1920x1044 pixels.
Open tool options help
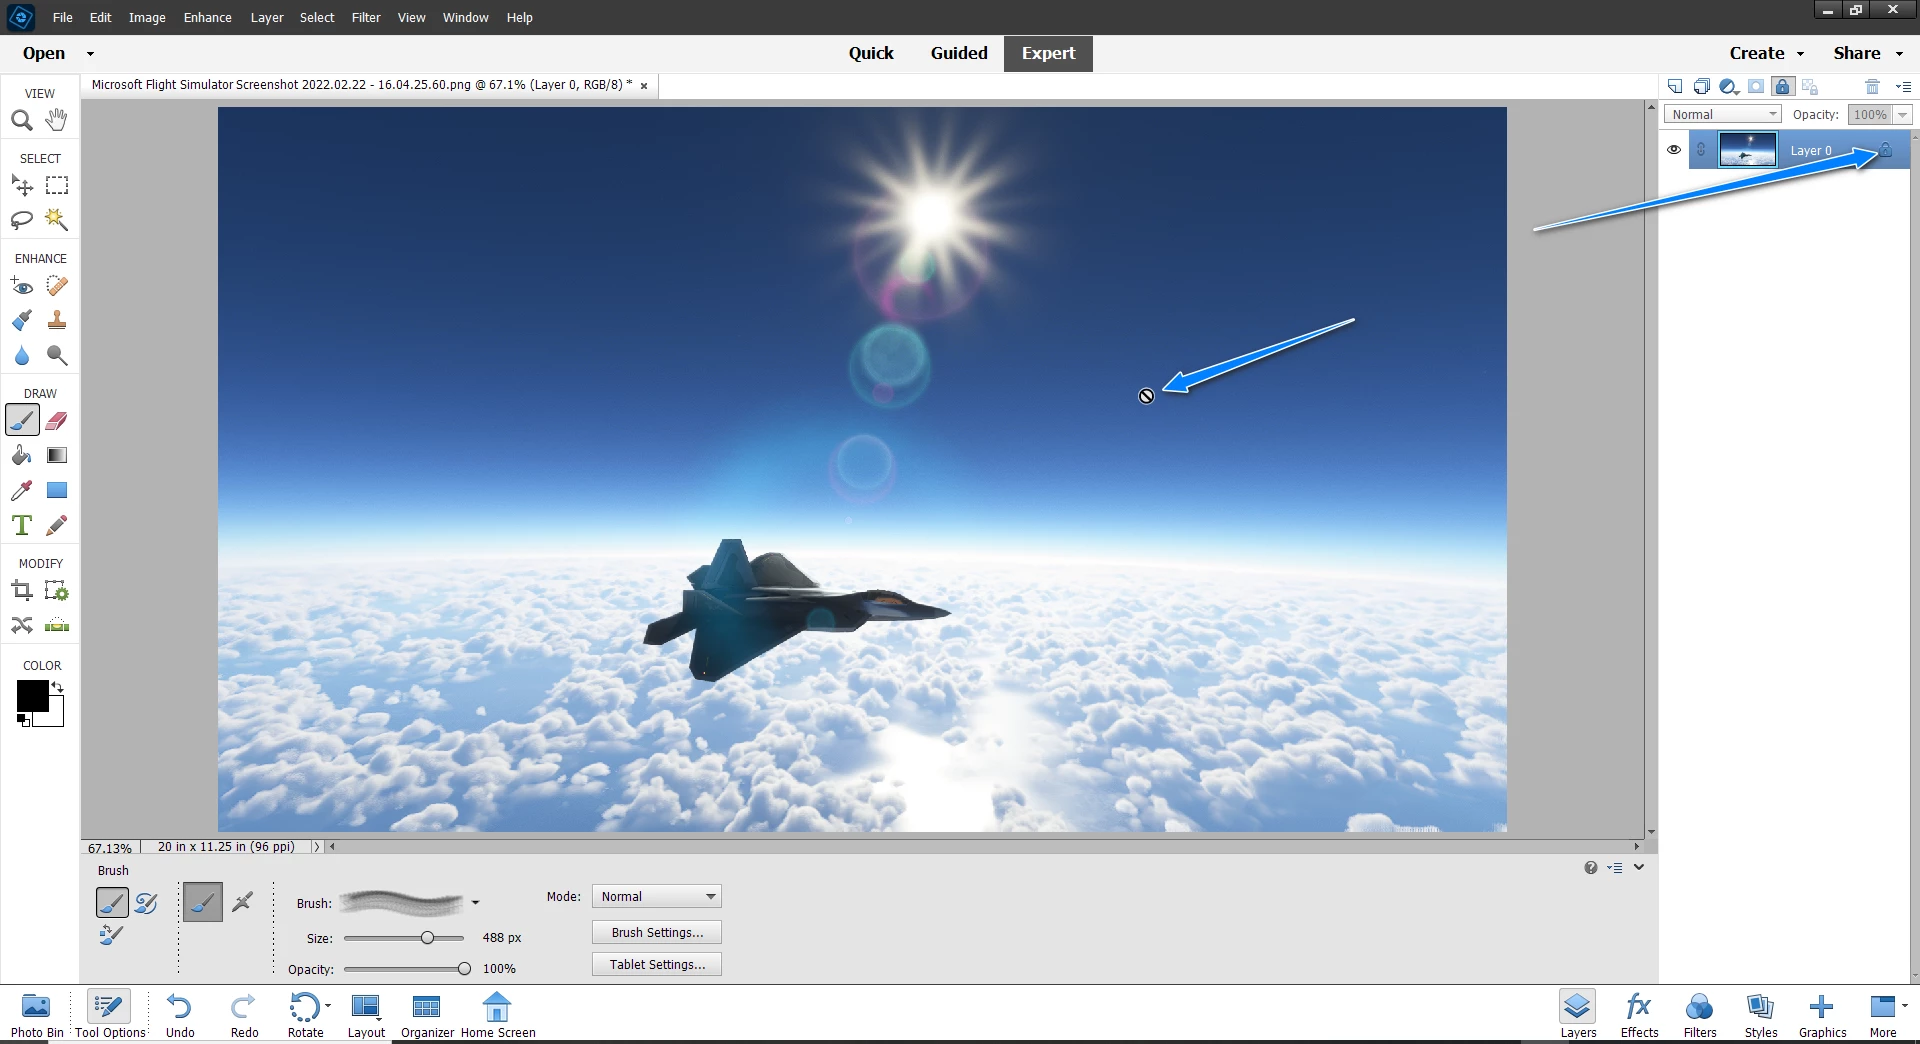pos(1591,868)
